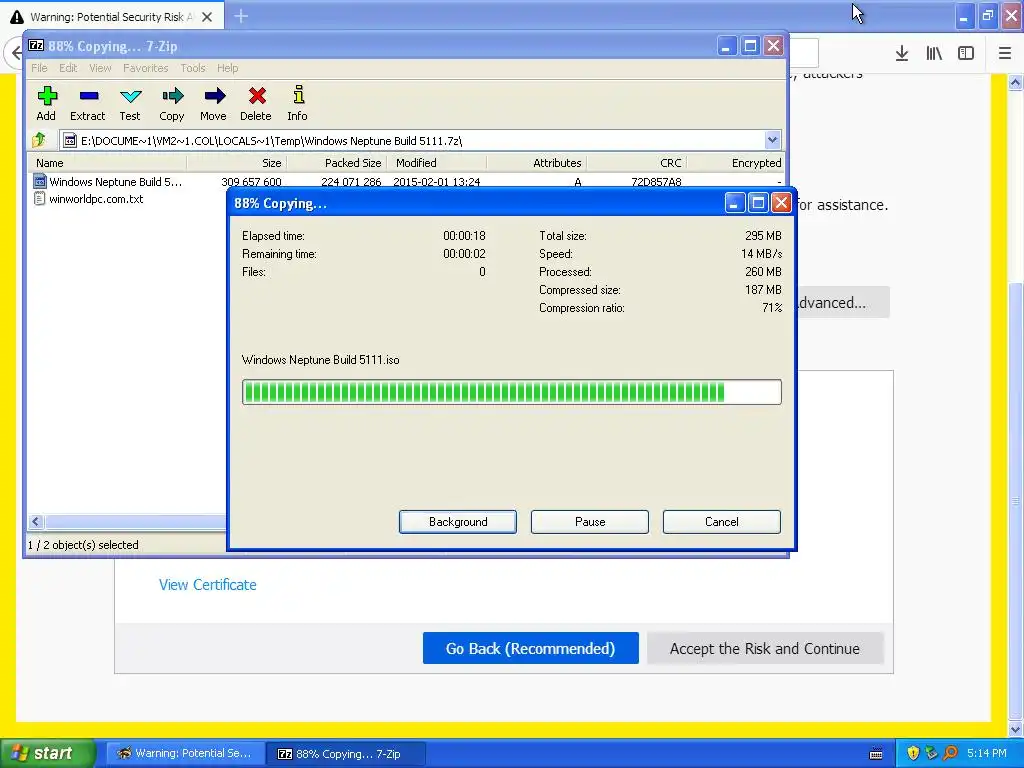The height and width of the screenshot is (768, 1024).
Task: Click the Add toolbar icon in 7-Zip
Action: (46, 97)
